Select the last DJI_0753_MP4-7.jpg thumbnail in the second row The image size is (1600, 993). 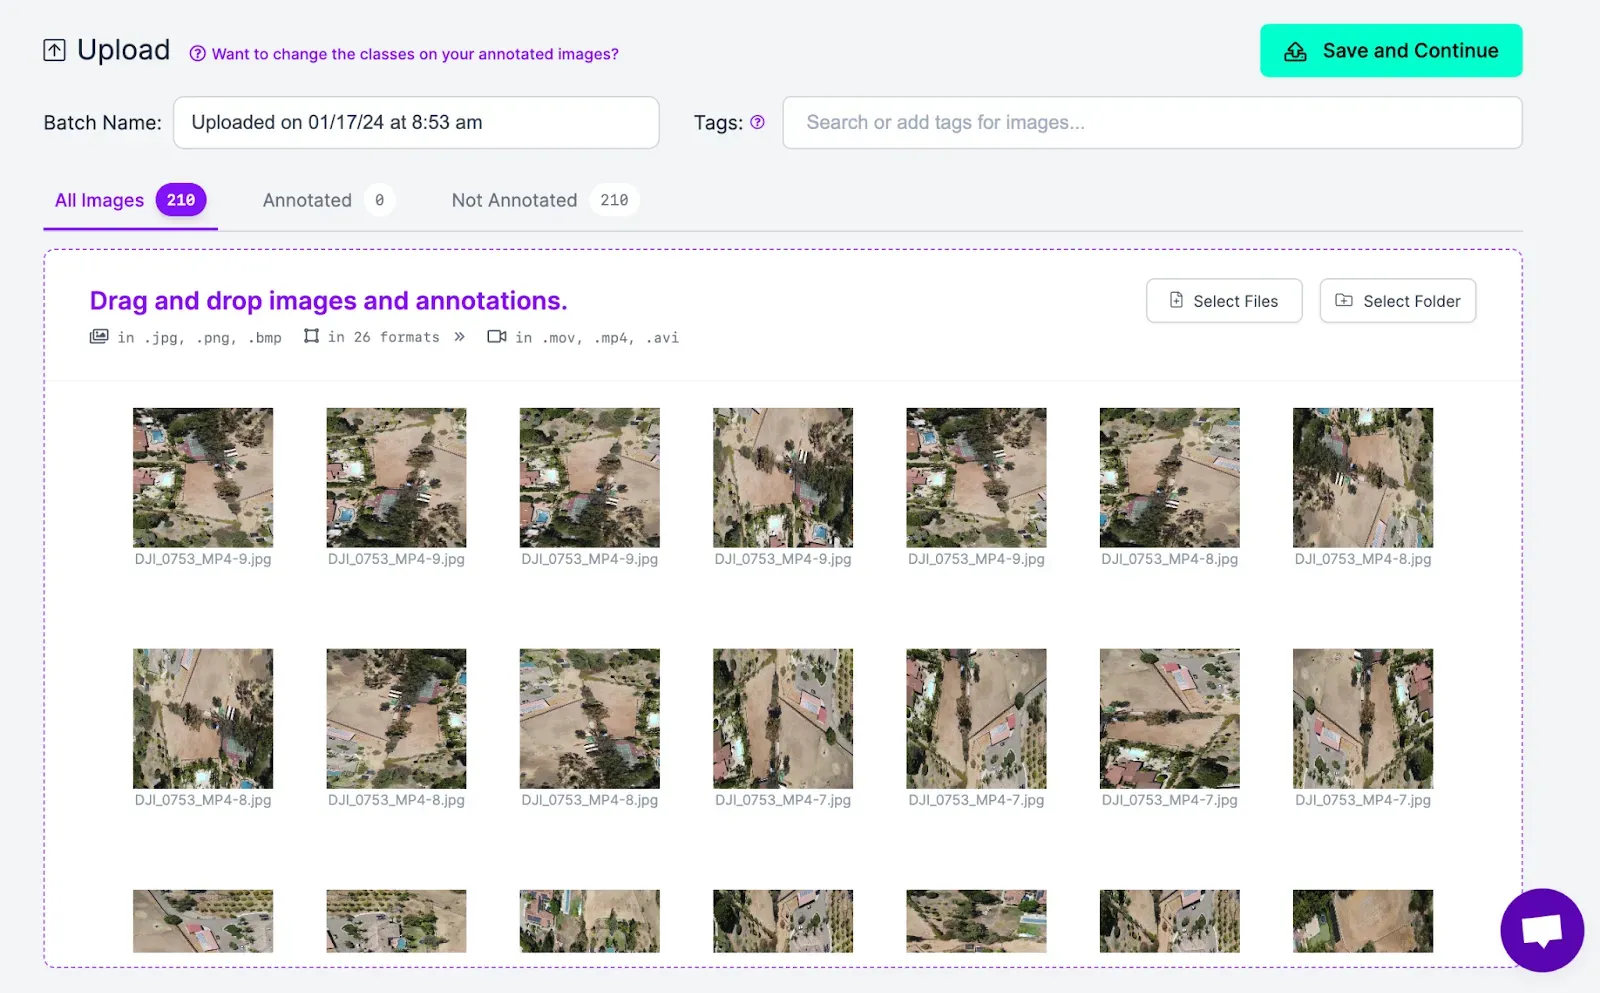[x=1363, y=719]
